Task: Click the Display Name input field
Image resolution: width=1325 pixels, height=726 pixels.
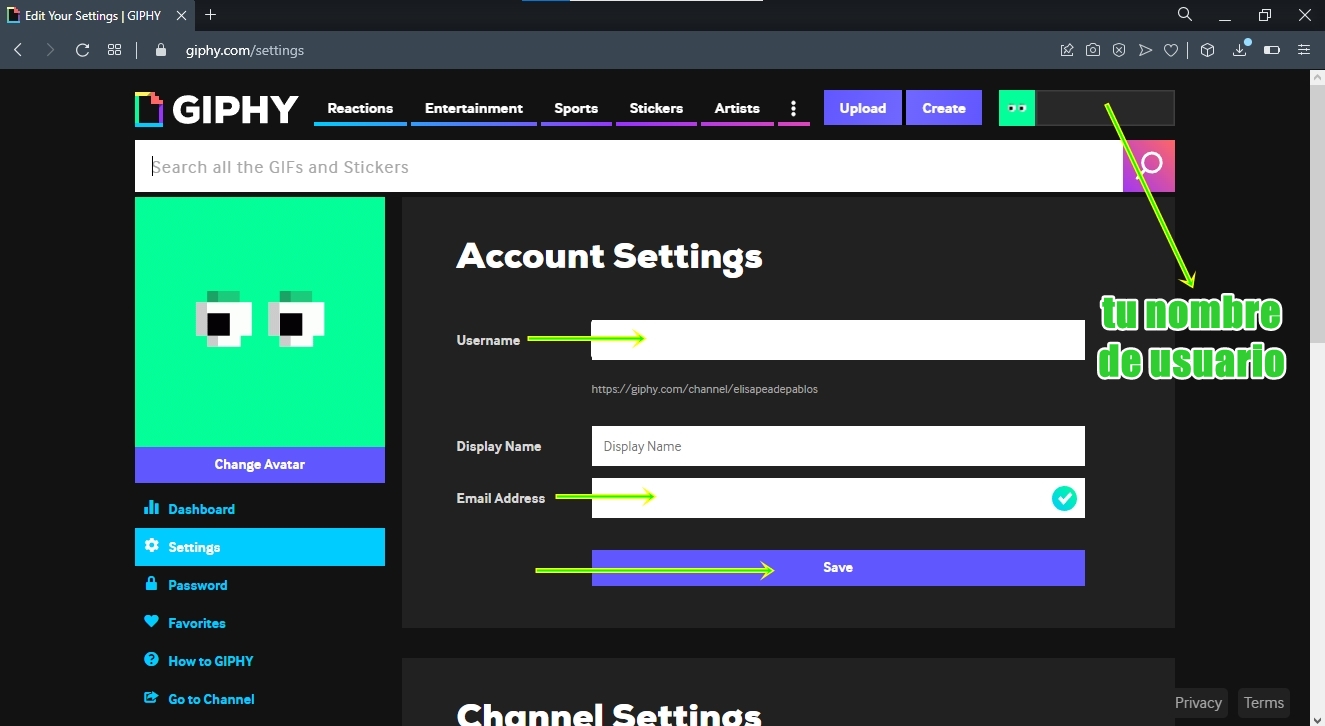Action: (838, 446)
